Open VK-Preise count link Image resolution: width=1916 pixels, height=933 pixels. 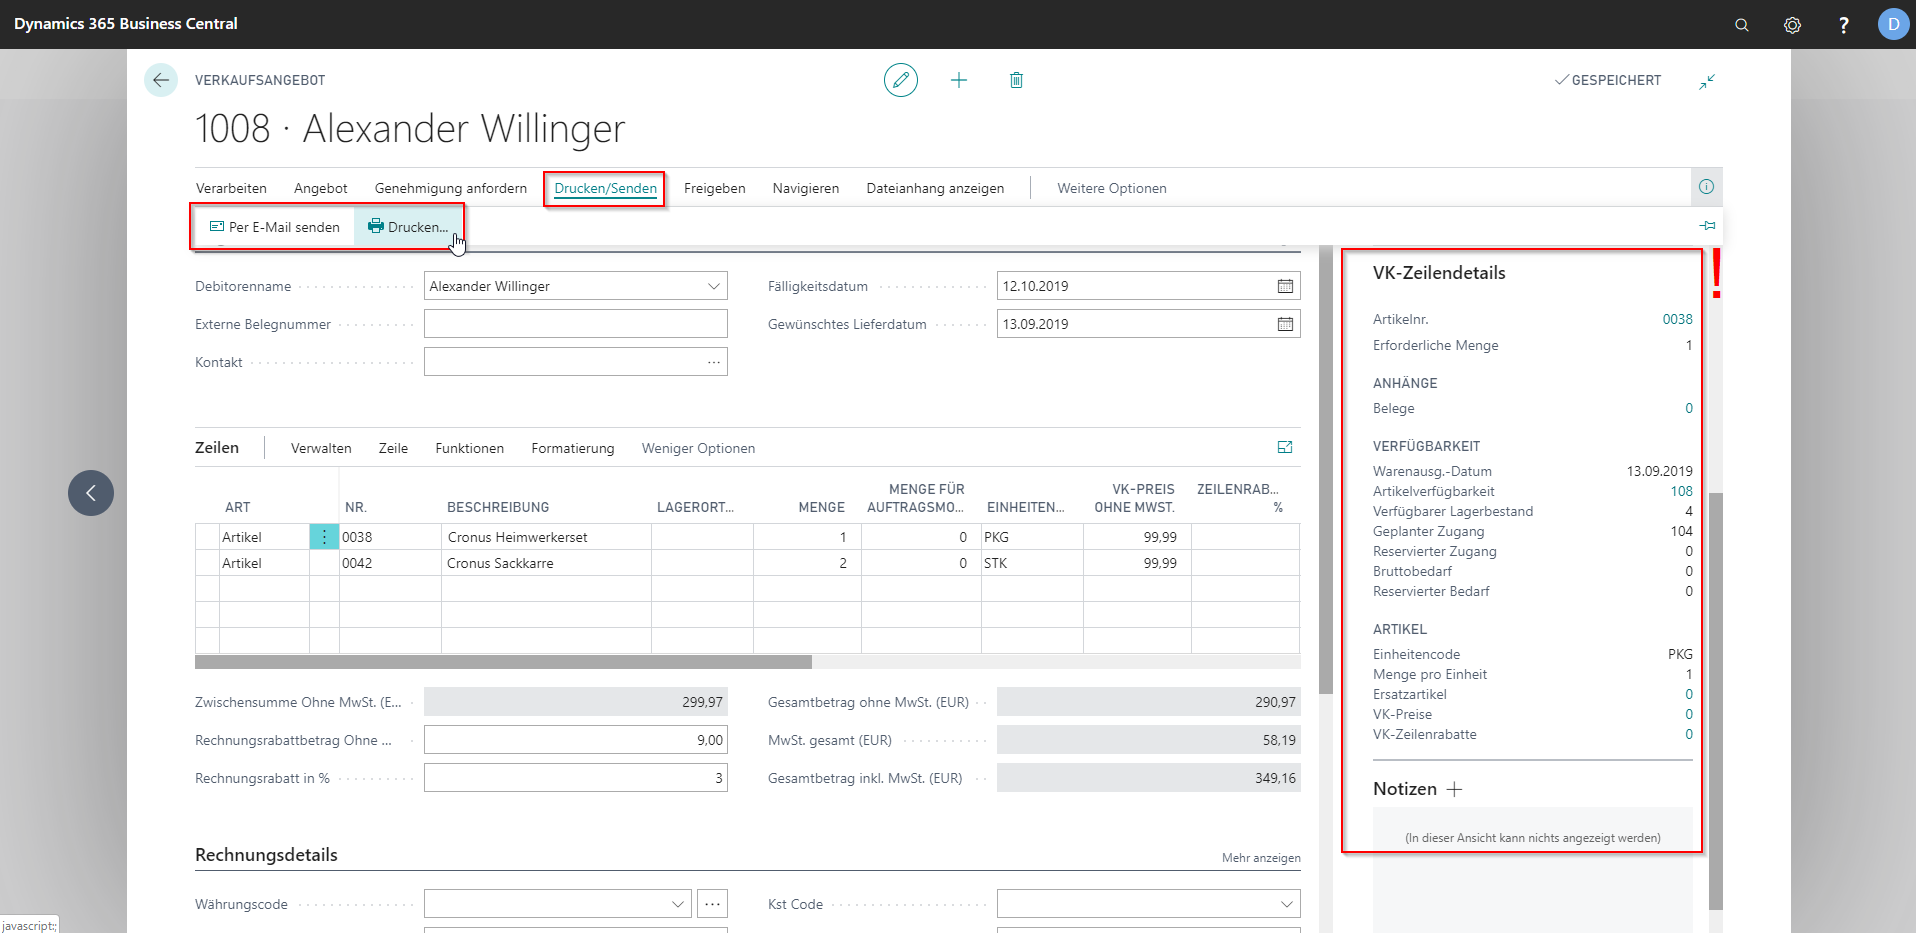point(1689,714)
